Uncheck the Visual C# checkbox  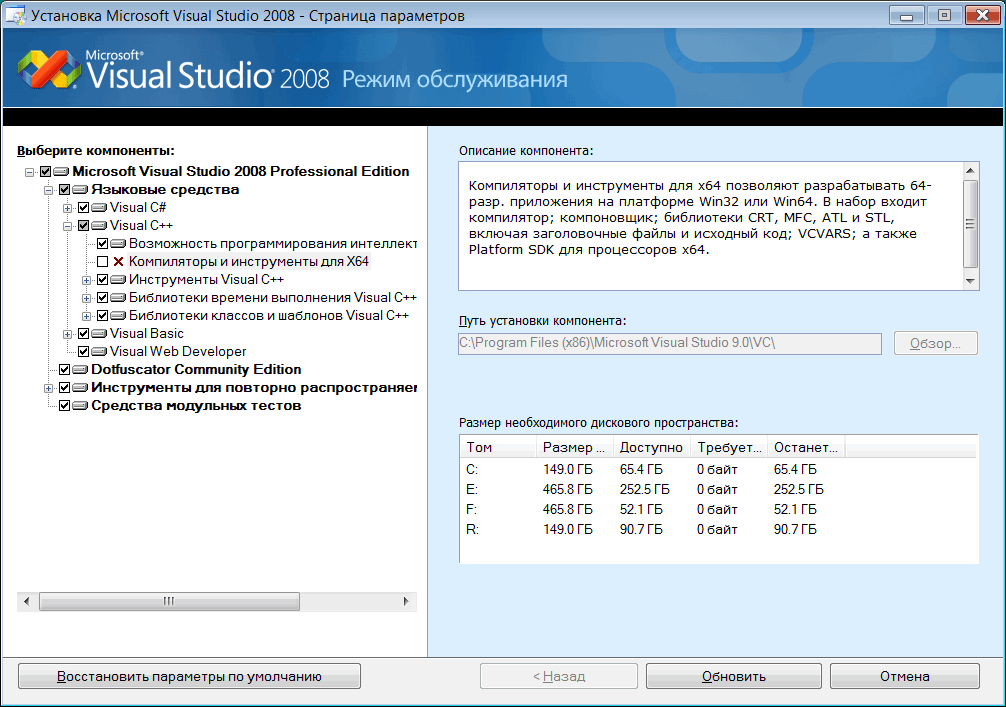[83, 208]
